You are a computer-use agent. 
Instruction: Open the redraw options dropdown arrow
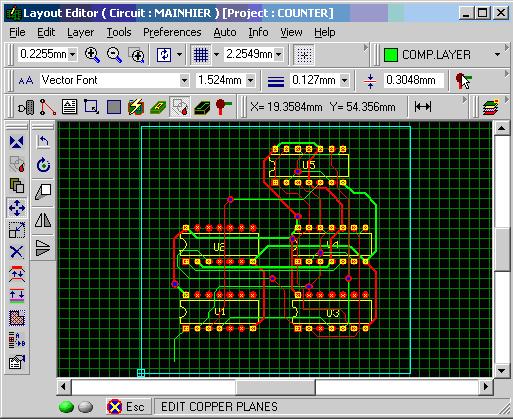[179, 54]
